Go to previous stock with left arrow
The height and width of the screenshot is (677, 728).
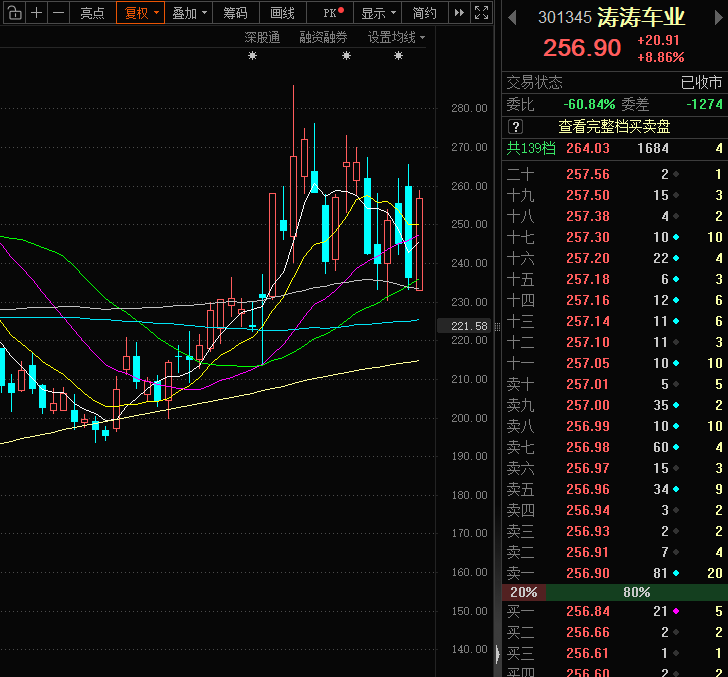(512, 18)
